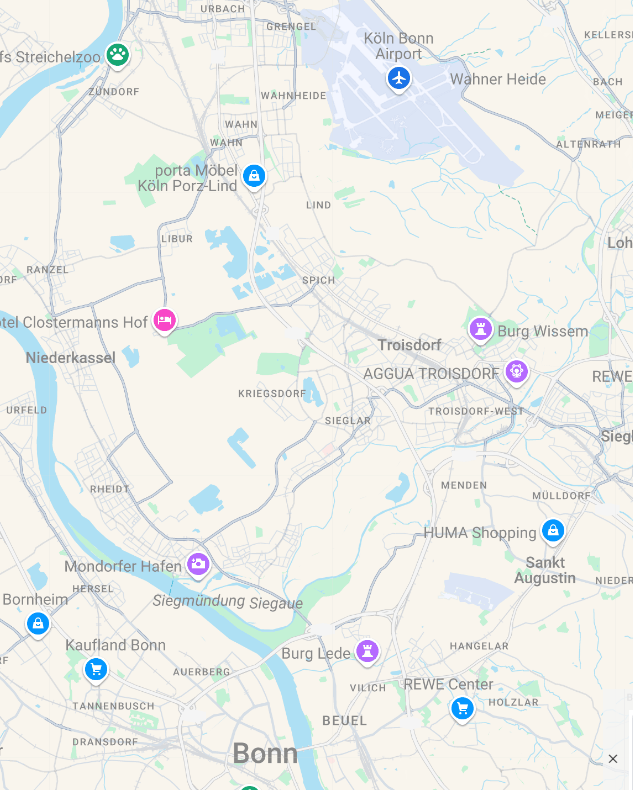The image size is (633, 790).
Task: Click the Wahner Heide label
Action: pos(498,79)
